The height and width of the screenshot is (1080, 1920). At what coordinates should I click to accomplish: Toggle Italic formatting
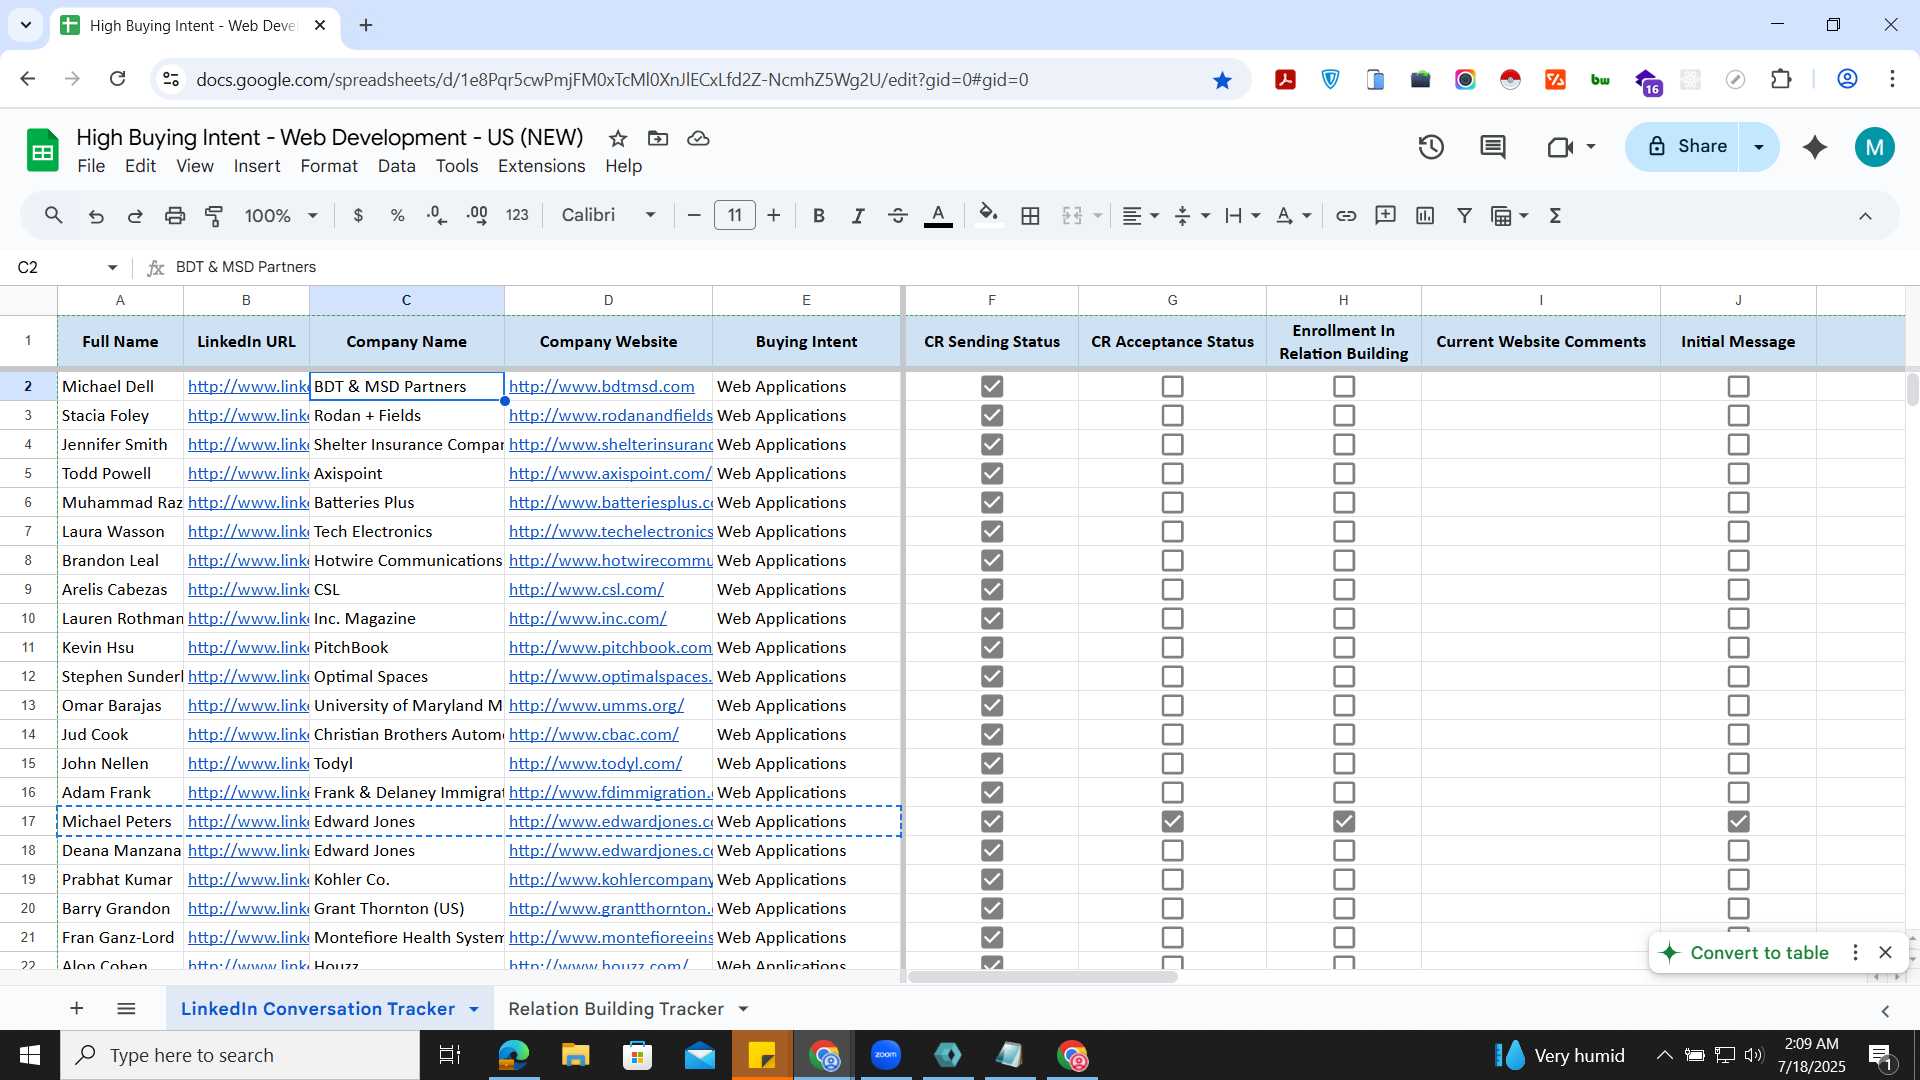[858, 216]
